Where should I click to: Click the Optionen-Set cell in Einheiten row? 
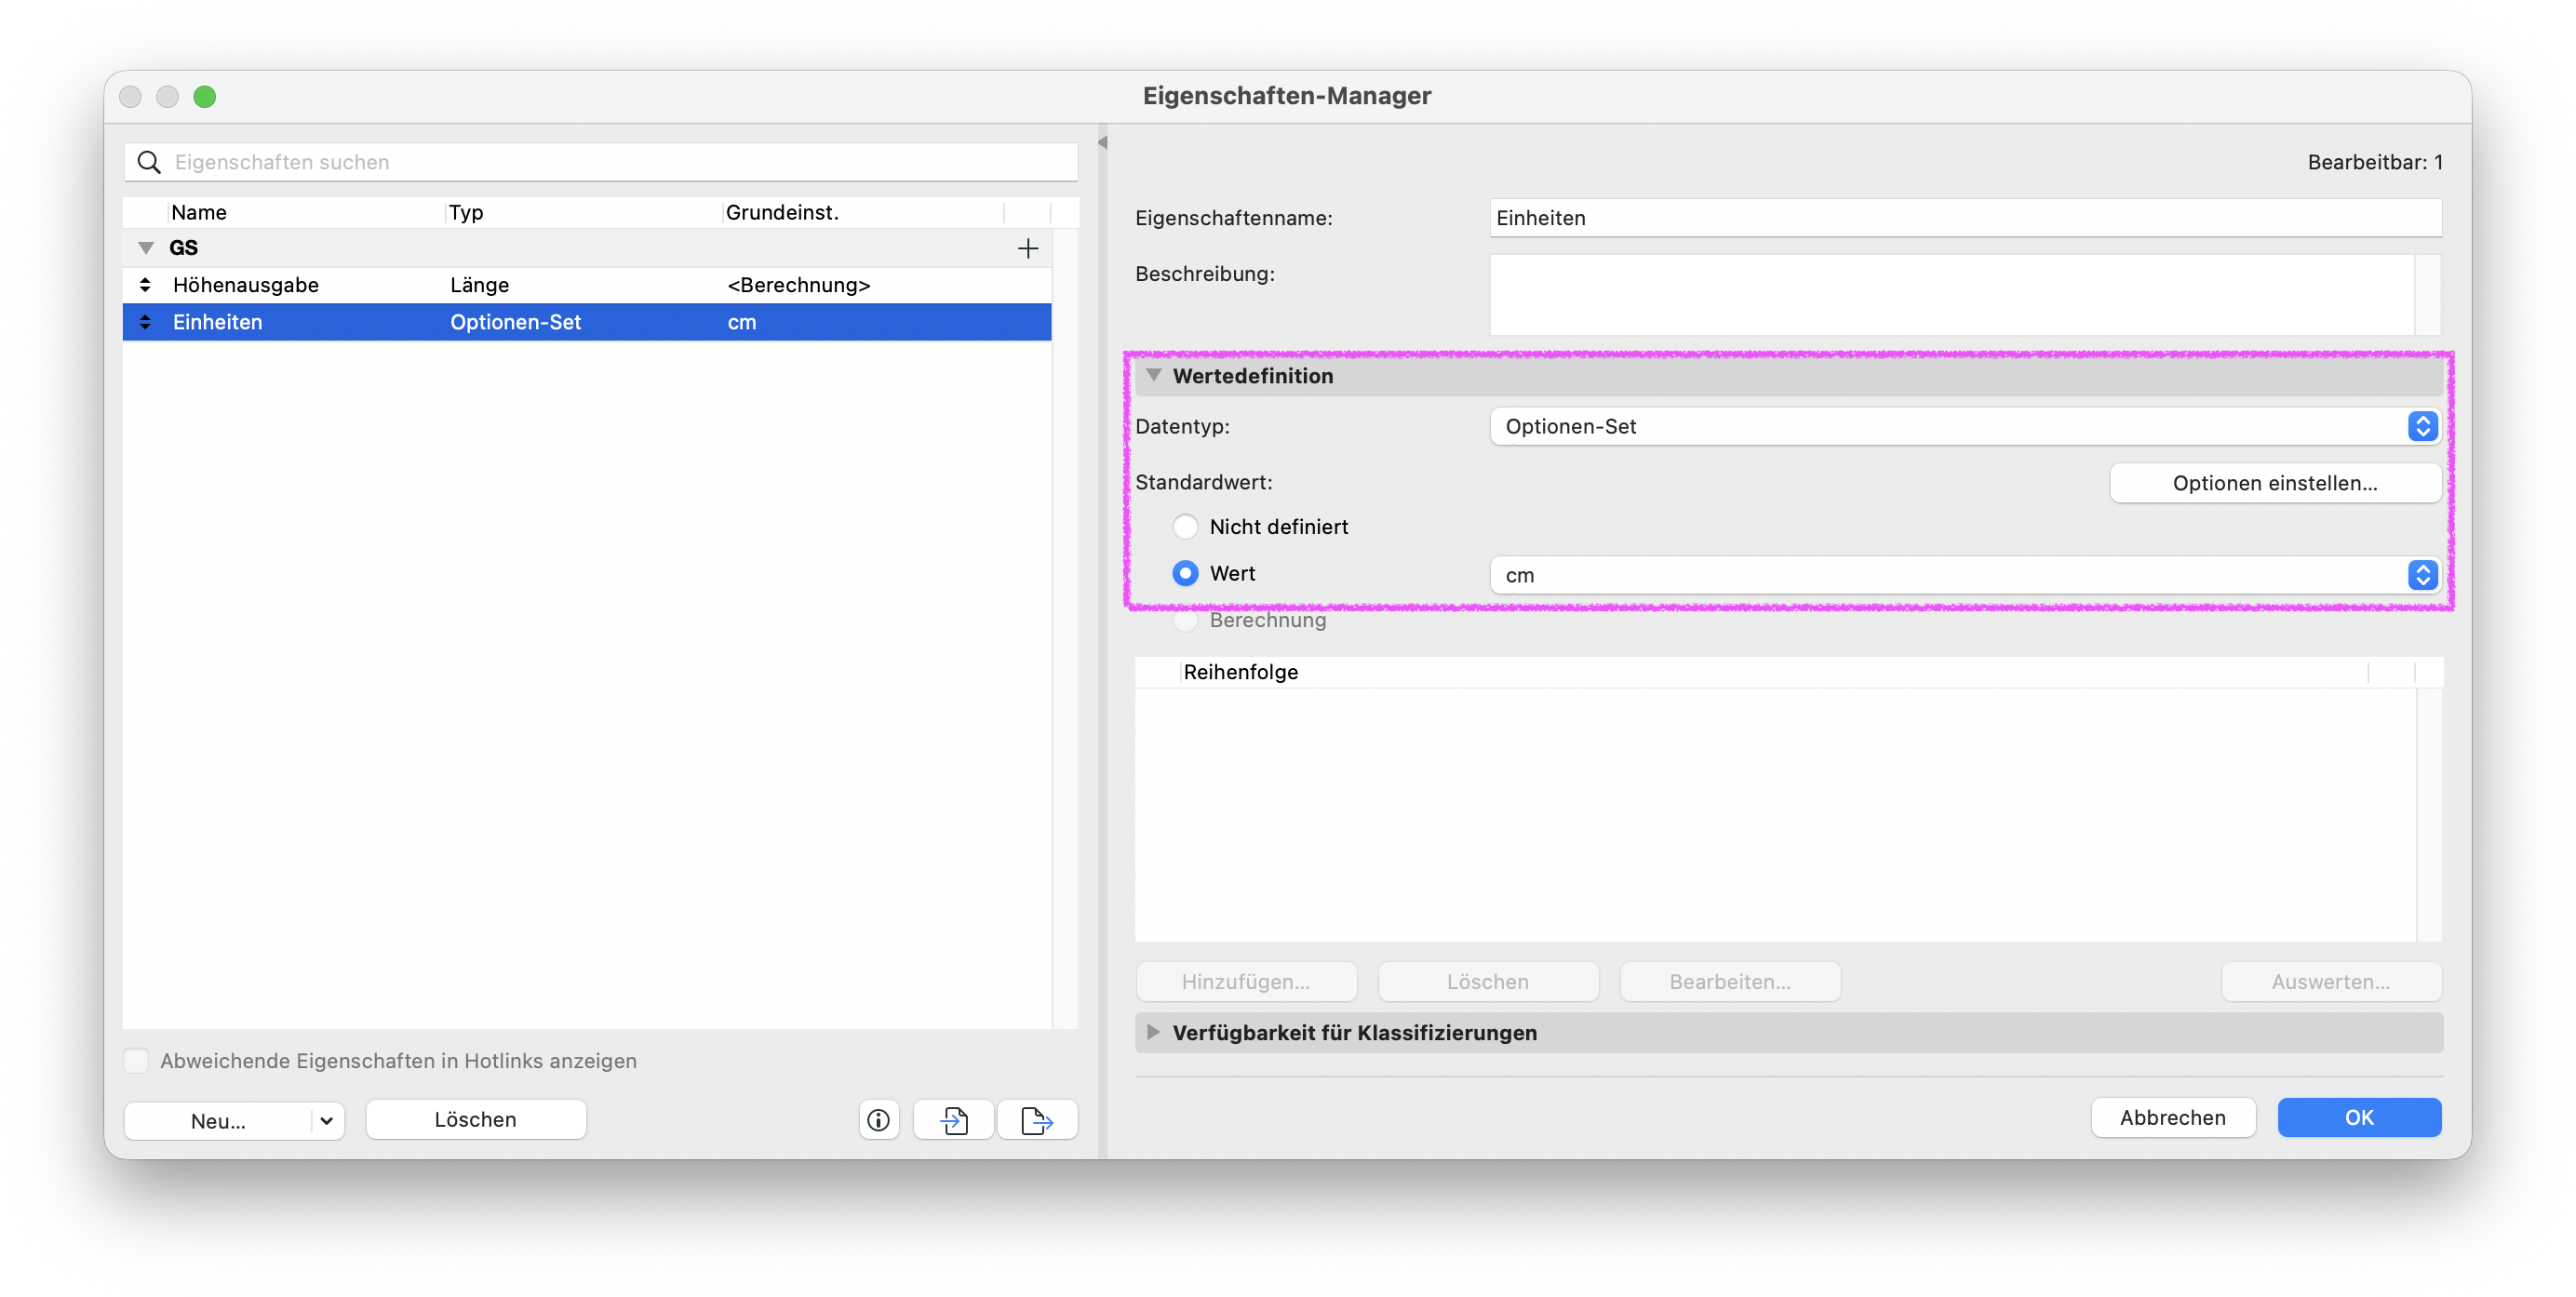(516, 322)
